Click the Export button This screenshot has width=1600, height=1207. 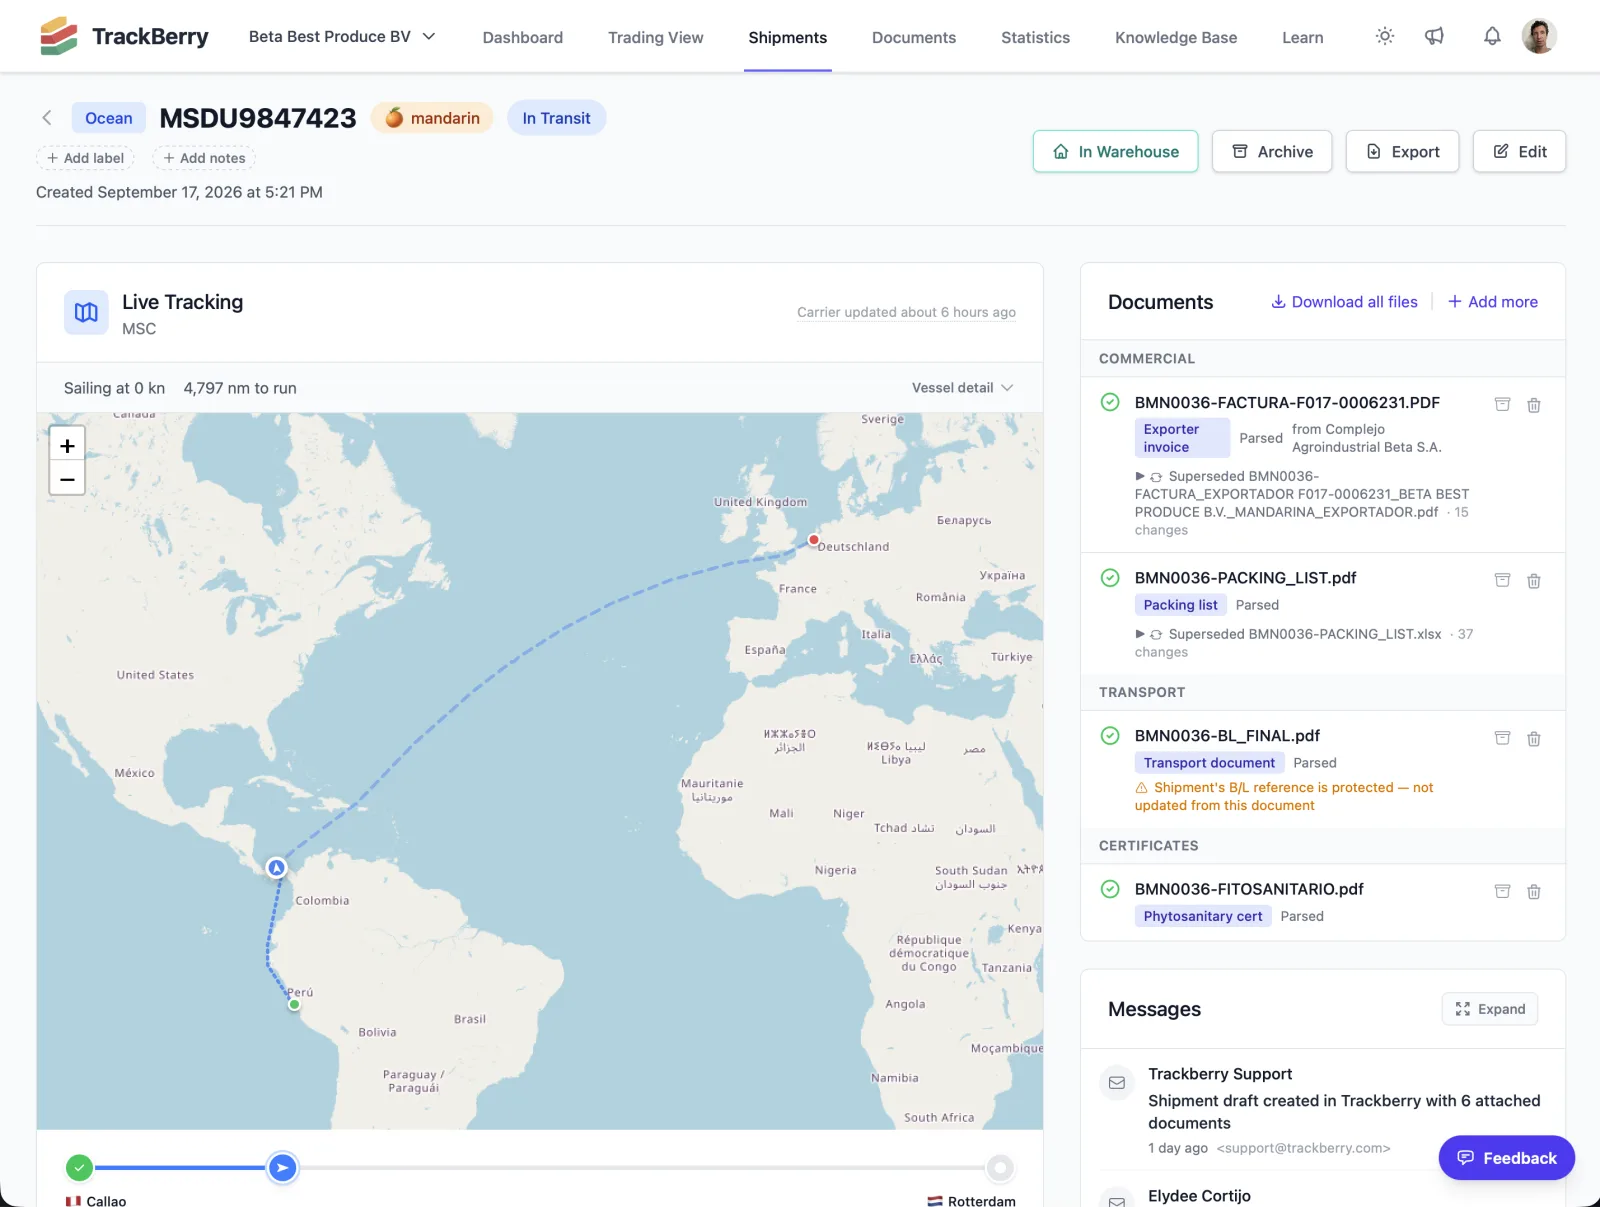1402,152
